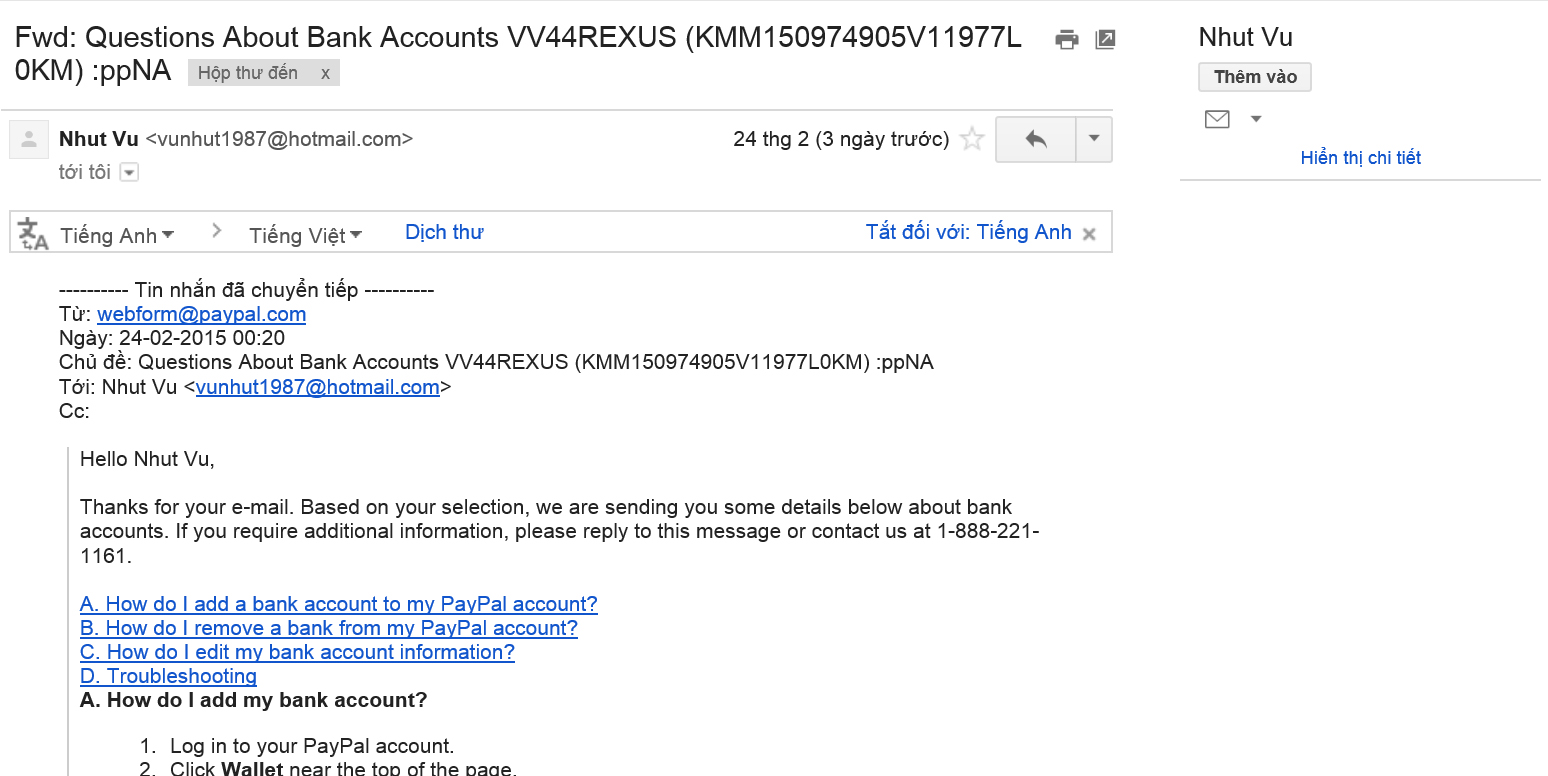The height and width of the screenshot is (776, 1548).
Task: Click the print email icon
Action: pos(1067,40)
